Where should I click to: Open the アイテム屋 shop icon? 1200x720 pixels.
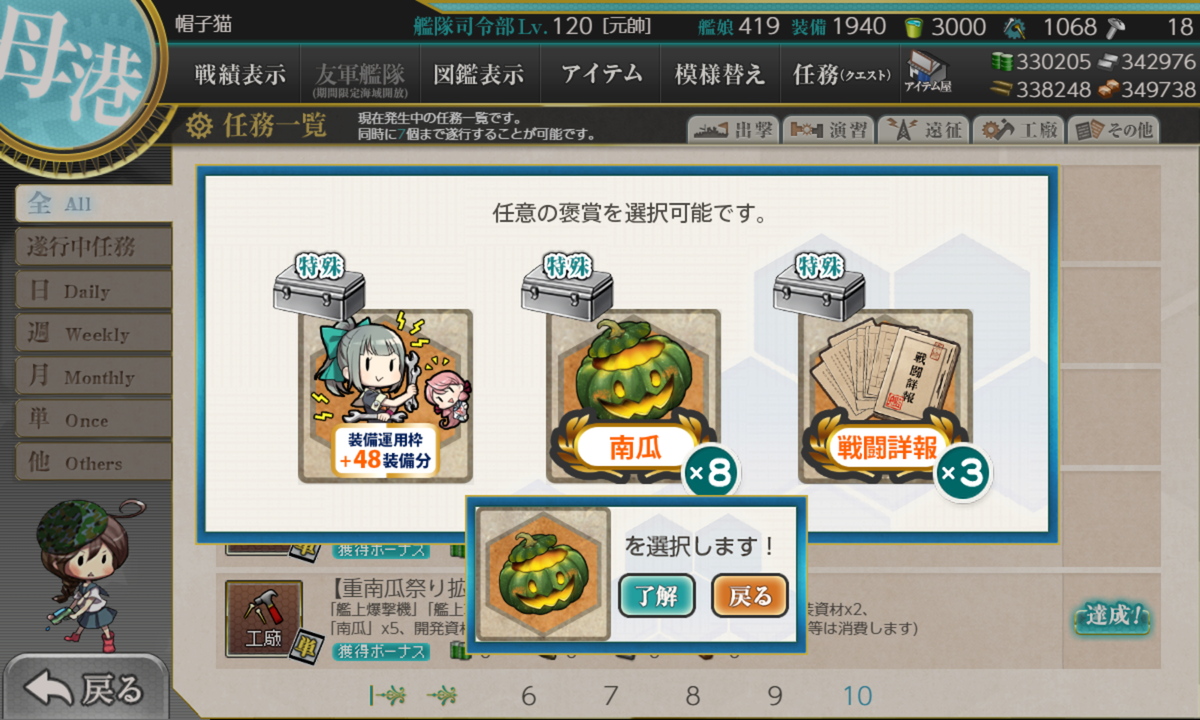[x=928, y=72]
